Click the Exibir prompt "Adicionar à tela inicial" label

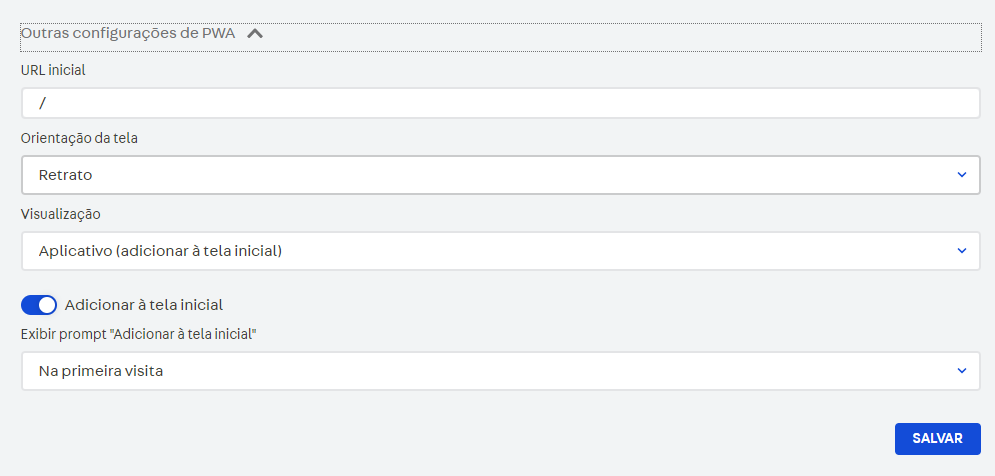point(139,333)
